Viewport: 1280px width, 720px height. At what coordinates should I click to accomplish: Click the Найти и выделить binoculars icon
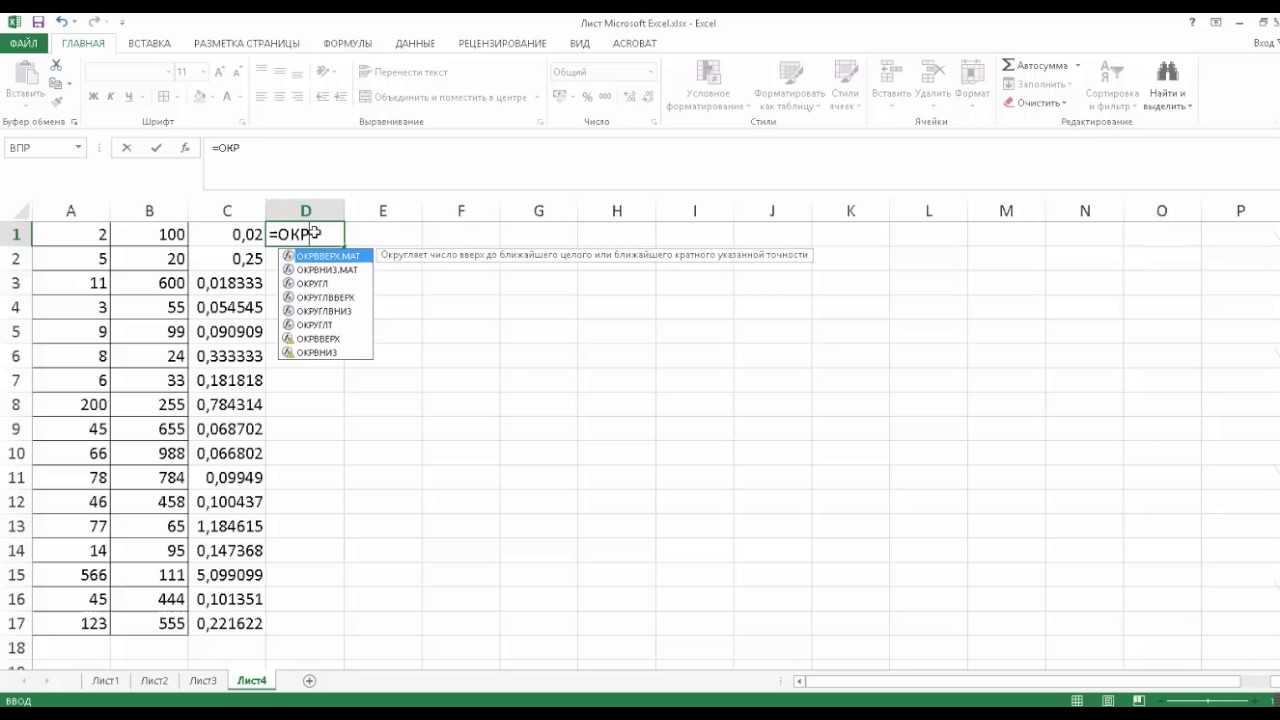(1166, 72)
